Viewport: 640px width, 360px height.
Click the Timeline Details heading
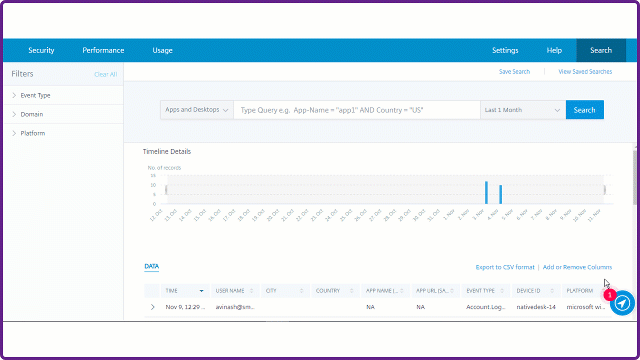click(x=167, y=151)
